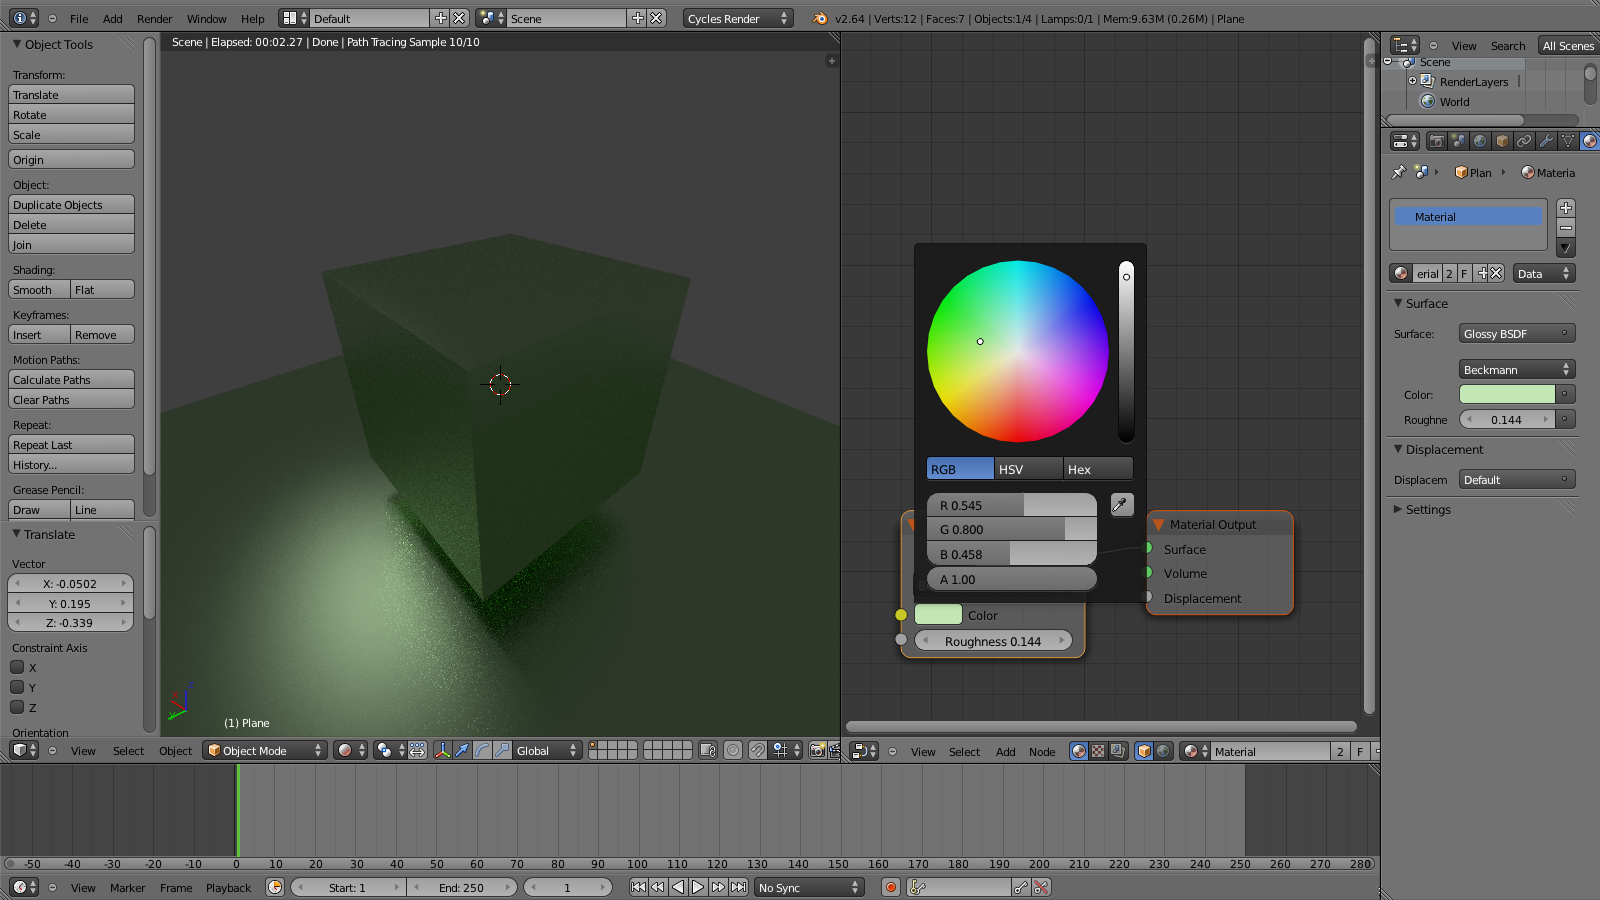The height and width of the screenshot is (900, 1600).
Task: Click the Duplicate Objects button
Action: tap(71, 205)
